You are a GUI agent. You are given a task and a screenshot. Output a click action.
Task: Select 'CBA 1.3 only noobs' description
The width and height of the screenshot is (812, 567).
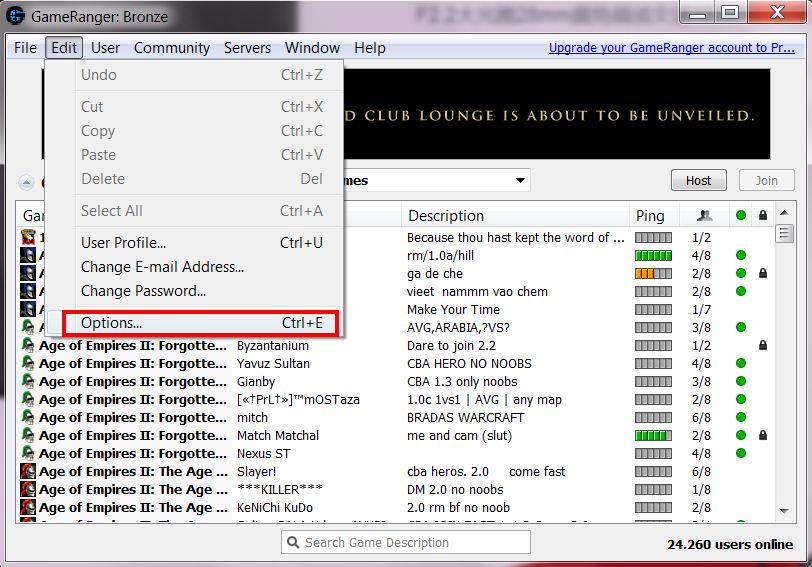pos(462,382)
